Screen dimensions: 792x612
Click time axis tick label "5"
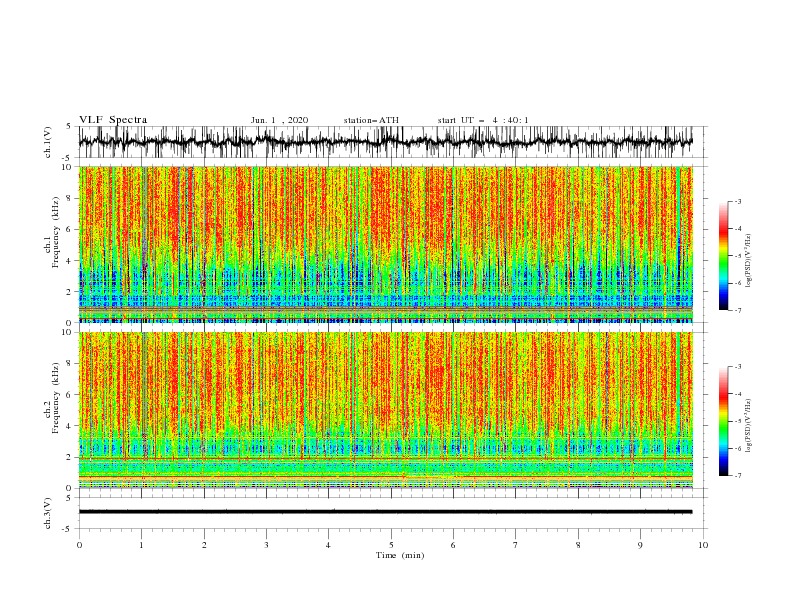point(391,545)
